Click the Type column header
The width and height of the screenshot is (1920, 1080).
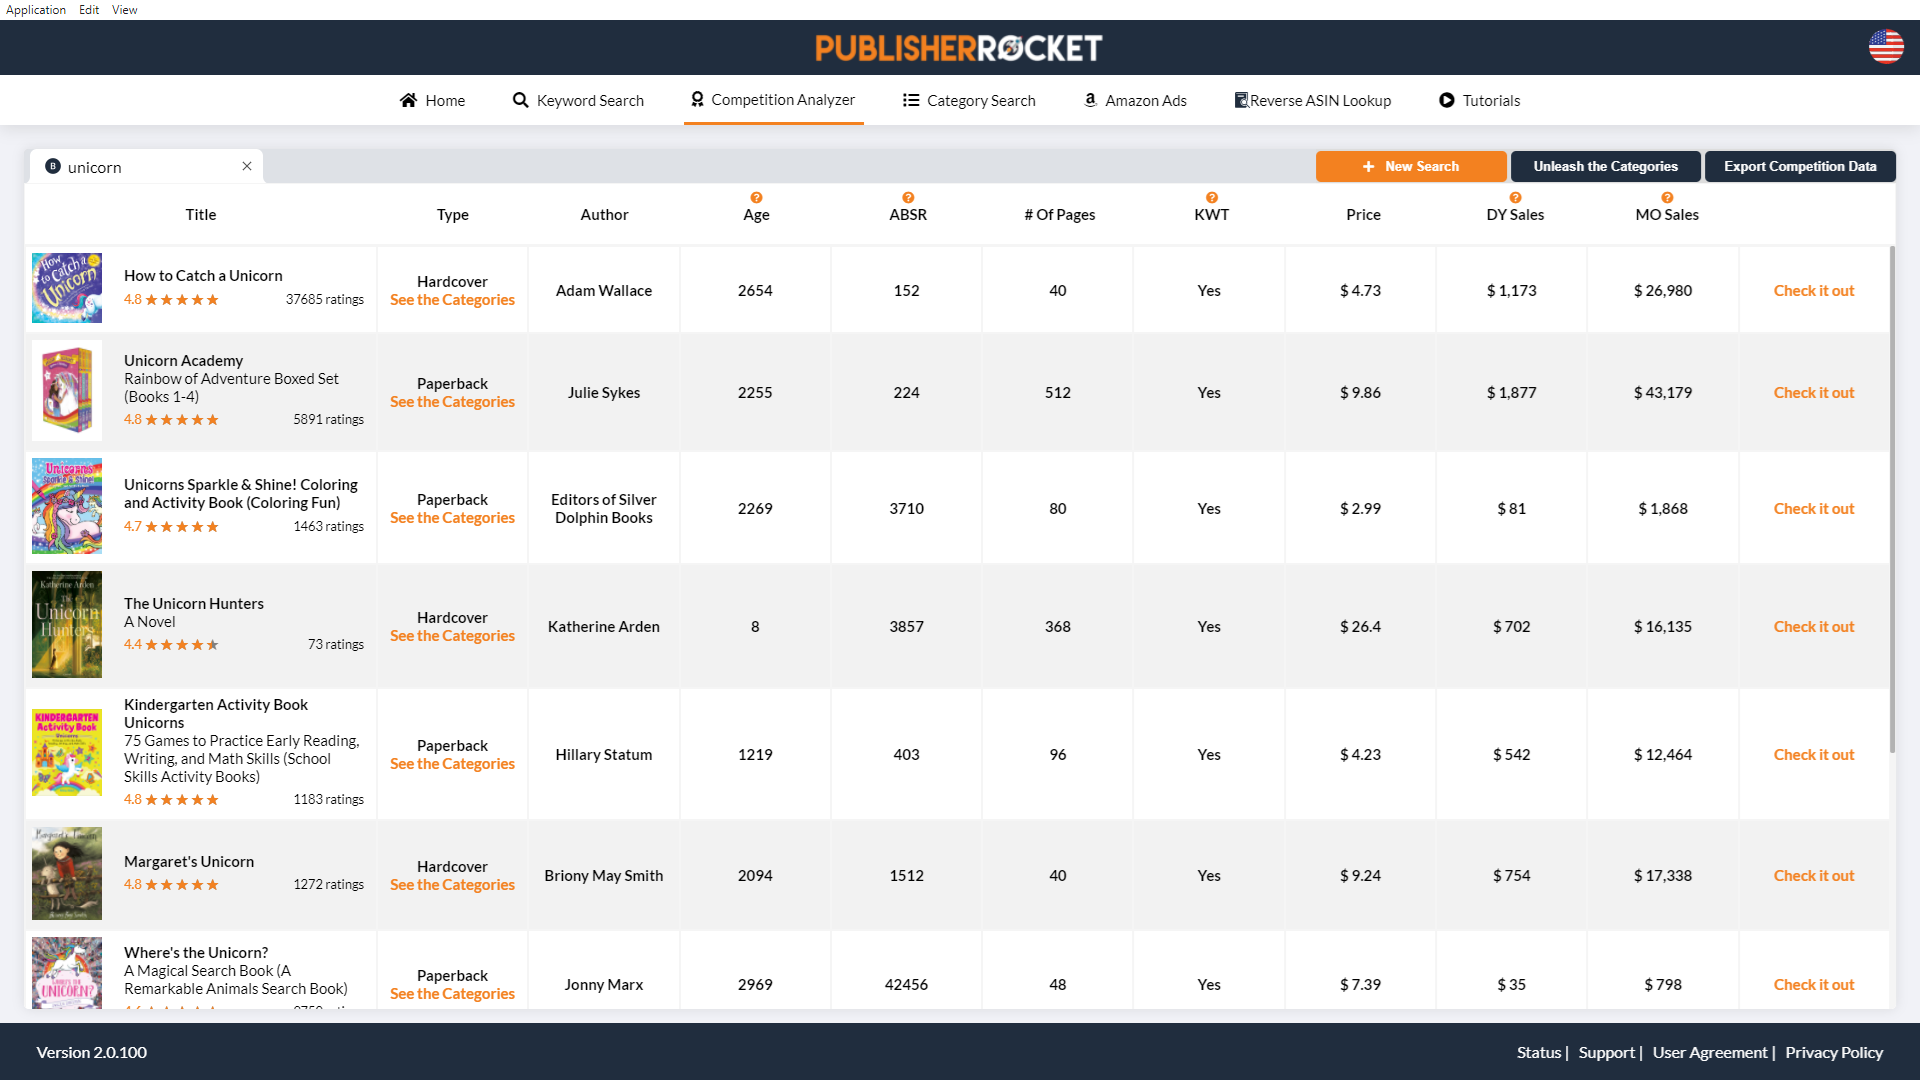tap(452, 215)
